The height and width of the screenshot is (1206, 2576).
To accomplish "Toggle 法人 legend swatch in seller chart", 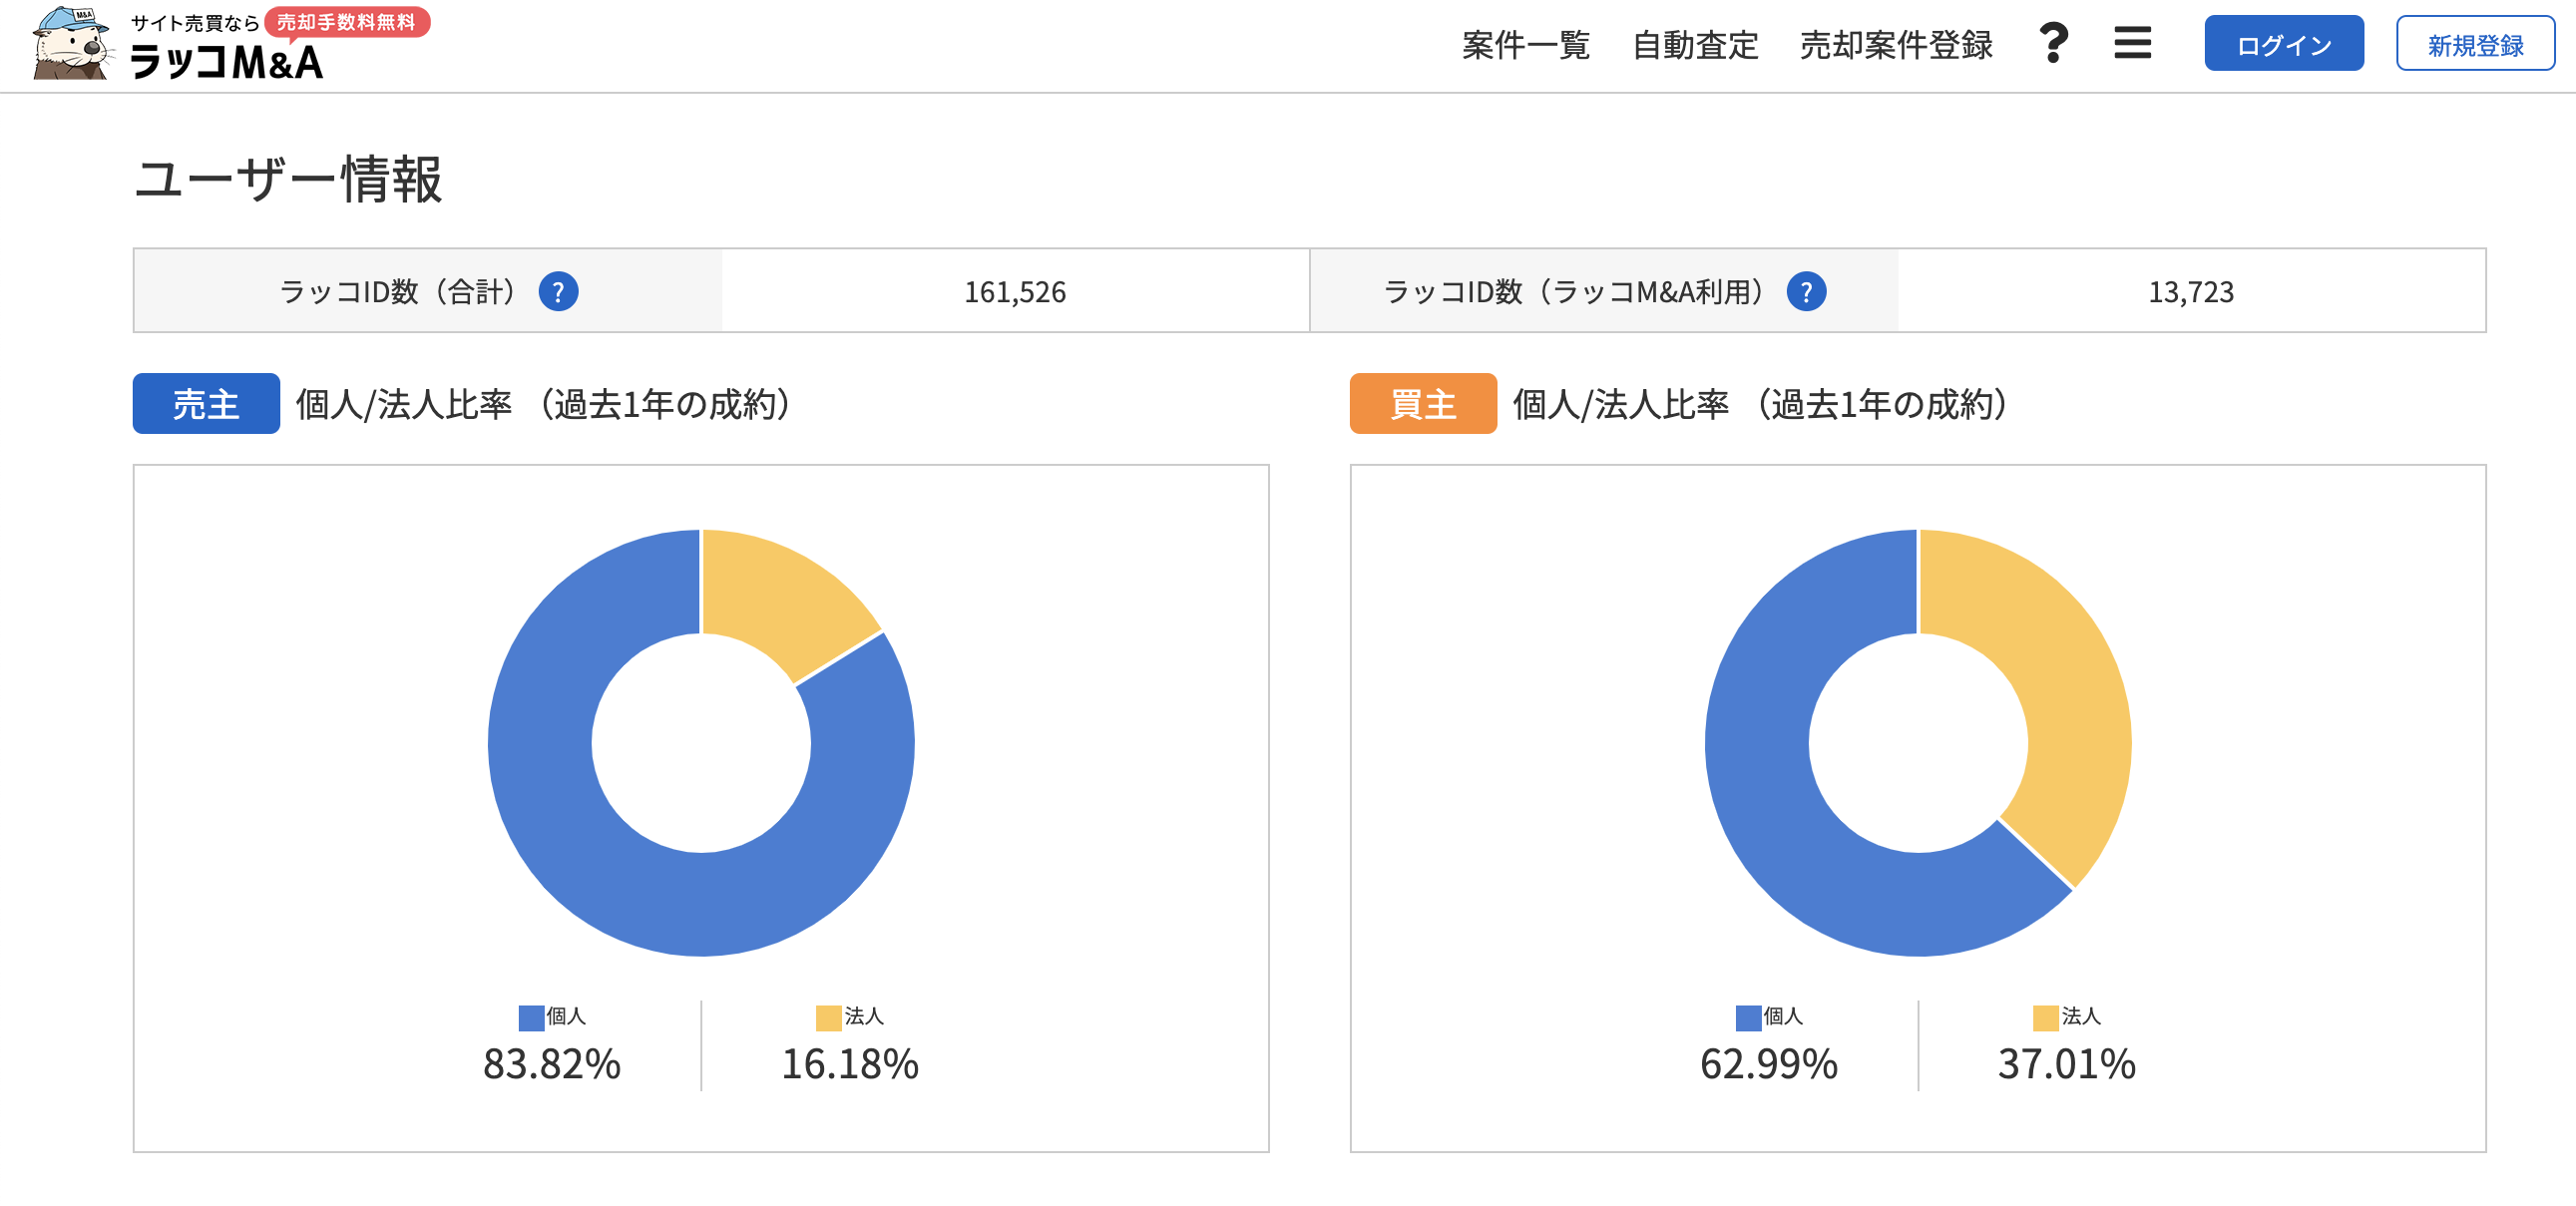I will tap(828, 1017).
